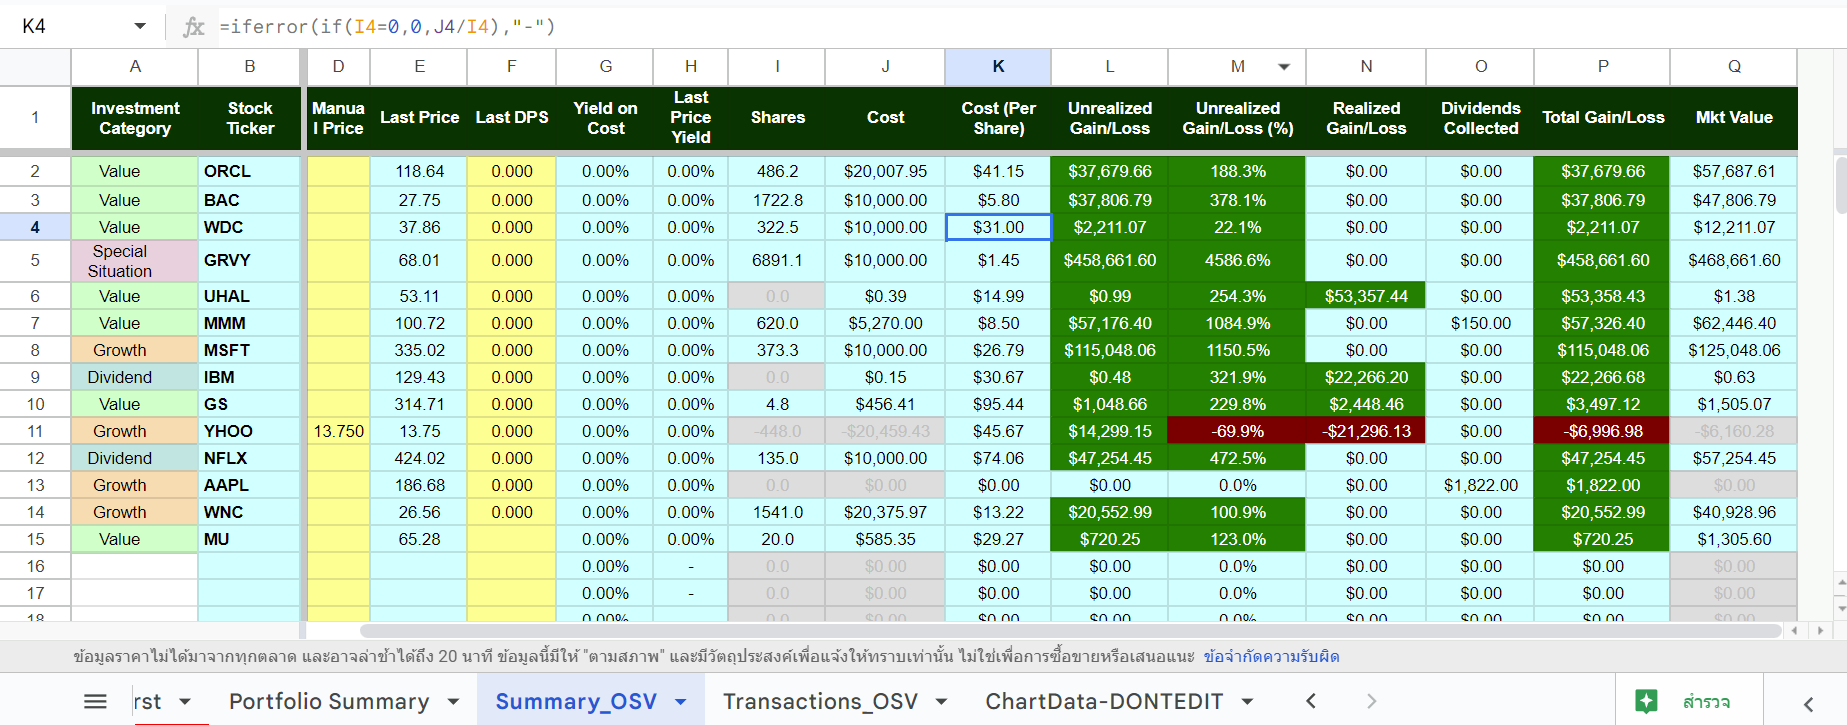Viewport: 1847px width, 725px height.
Task: Open column M header dropdown arrow
Action: click(x=1284, y=67)
